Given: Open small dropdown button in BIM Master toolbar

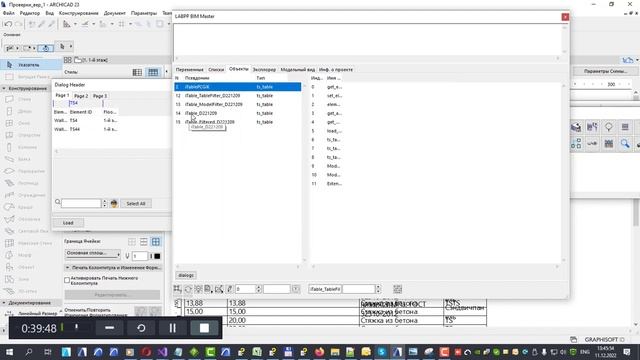Looking at the screenshot, I should click(296, 289).
